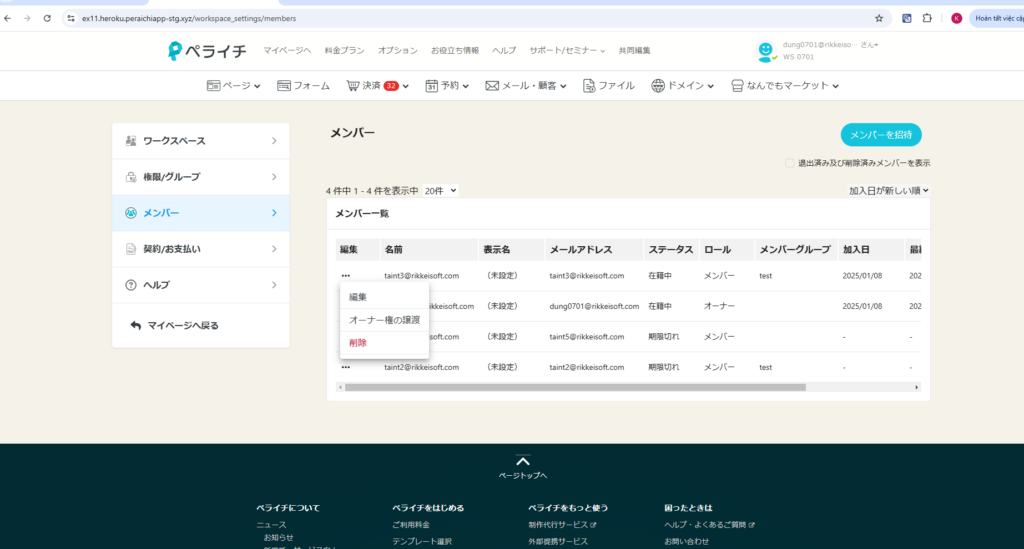This screenshot has width=1024, height=549.
Task: Expand the ページ navigation dropdown
Action: pyautogui.click(x=233, y=86)
